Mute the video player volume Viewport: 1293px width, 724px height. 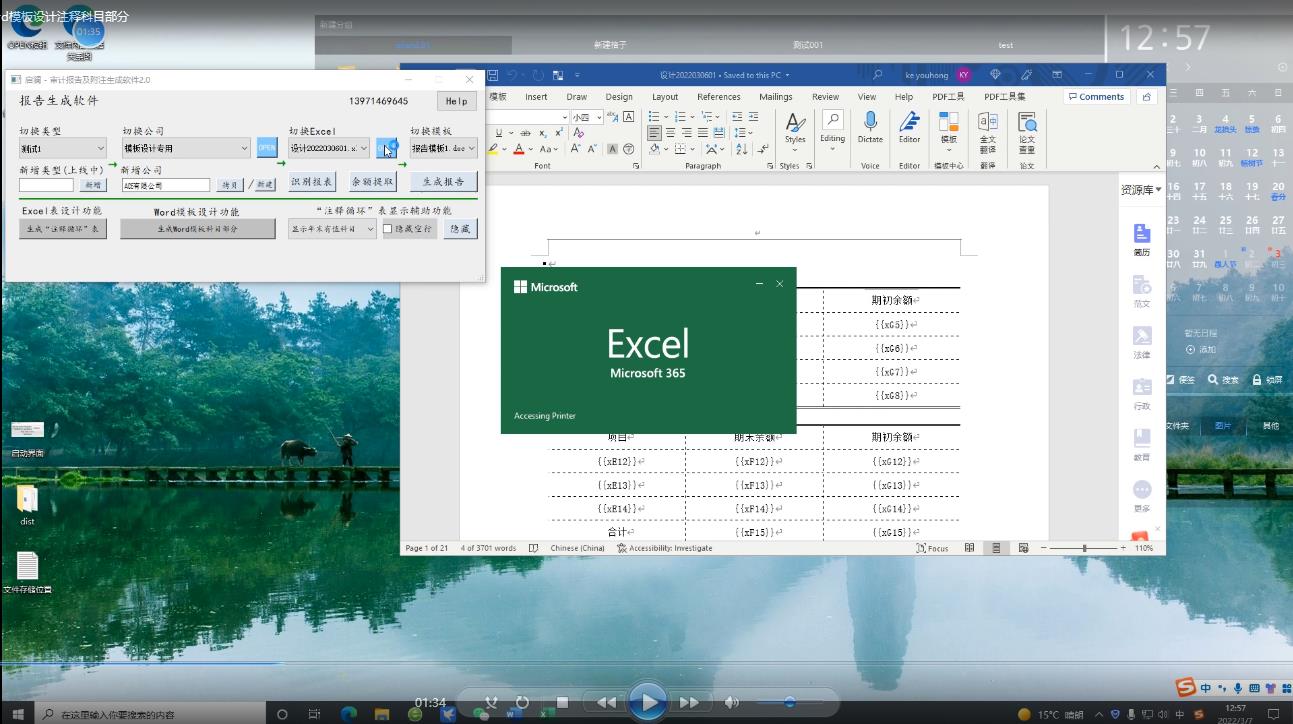click(x=732, y=702)
